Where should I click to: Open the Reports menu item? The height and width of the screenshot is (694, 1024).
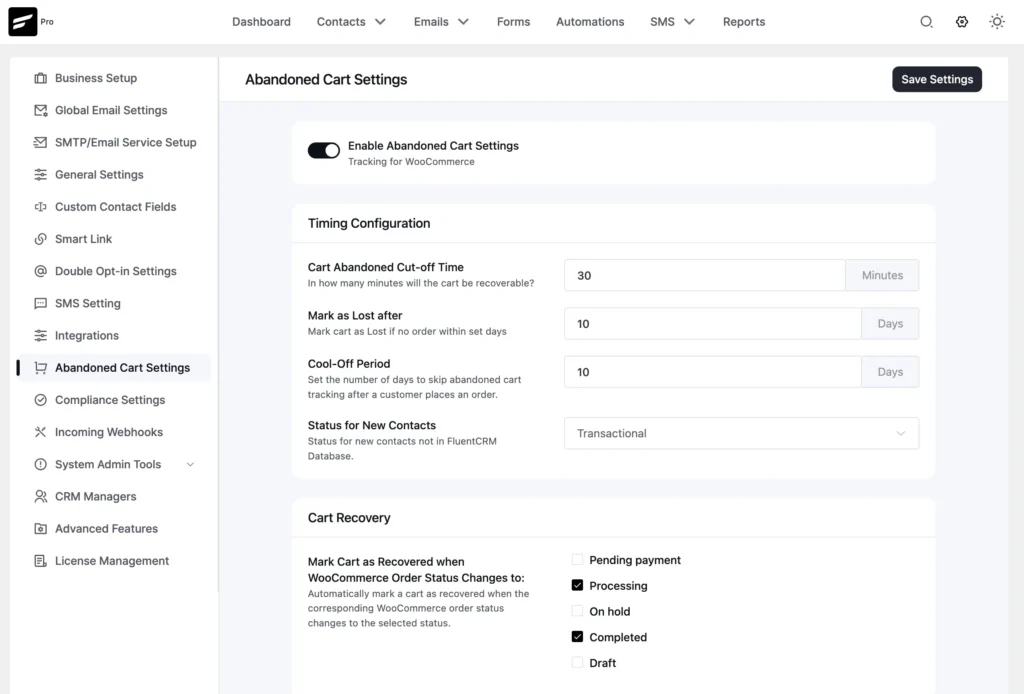tap(744, 22)
